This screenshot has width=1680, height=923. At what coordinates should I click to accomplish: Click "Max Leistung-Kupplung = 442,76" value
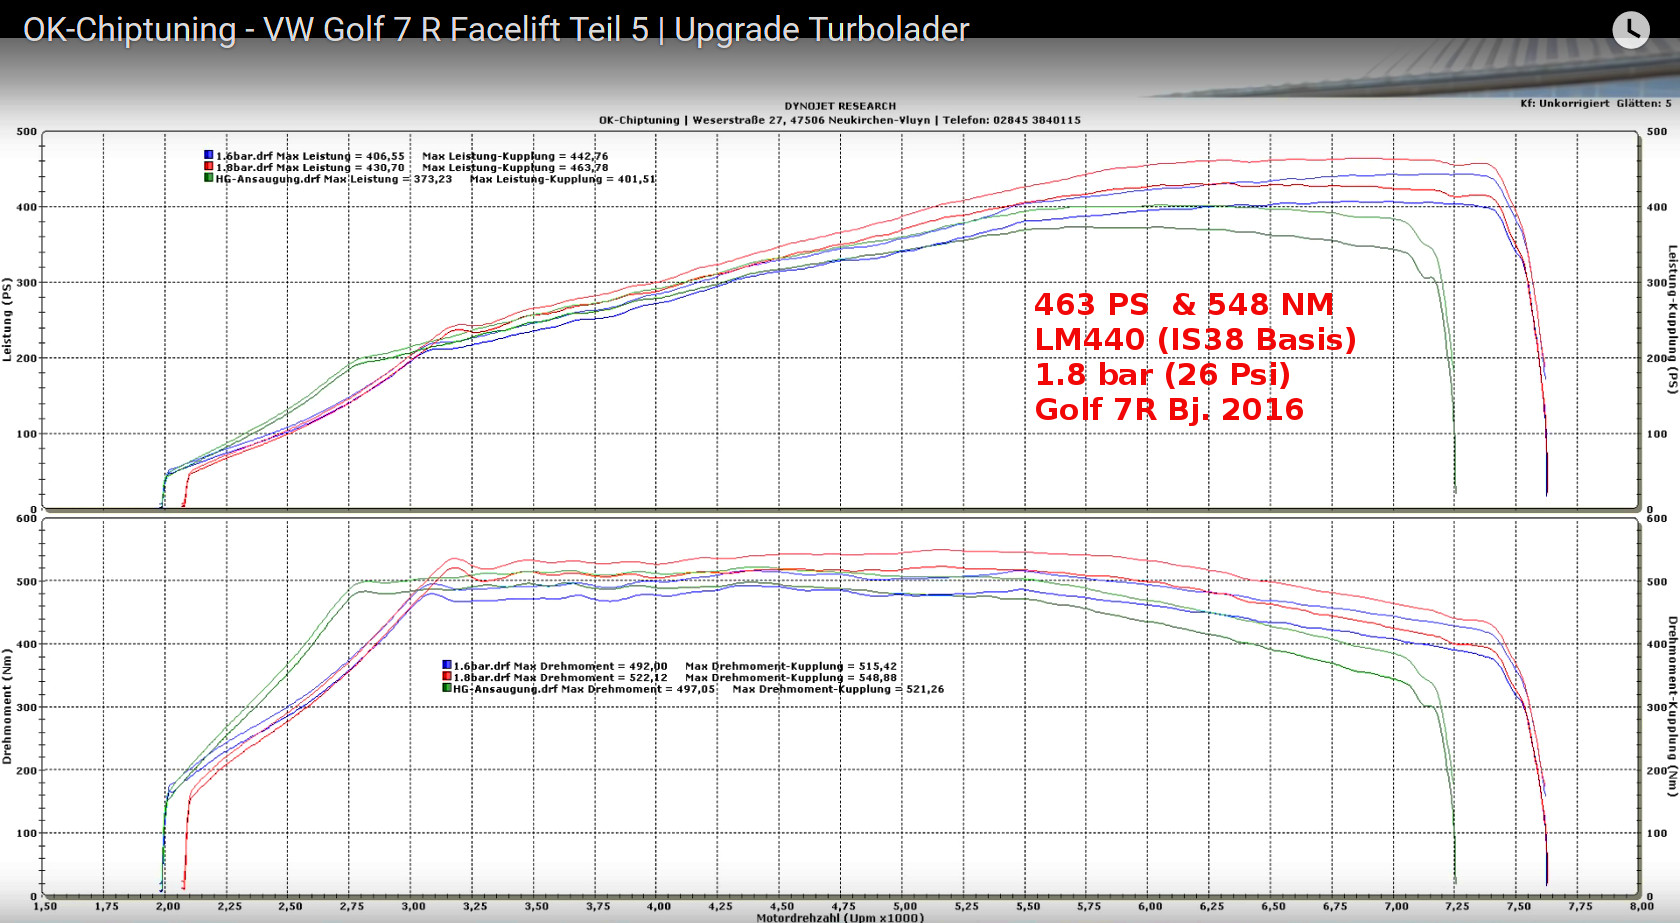pyautogui.click(x=515, y=156)
